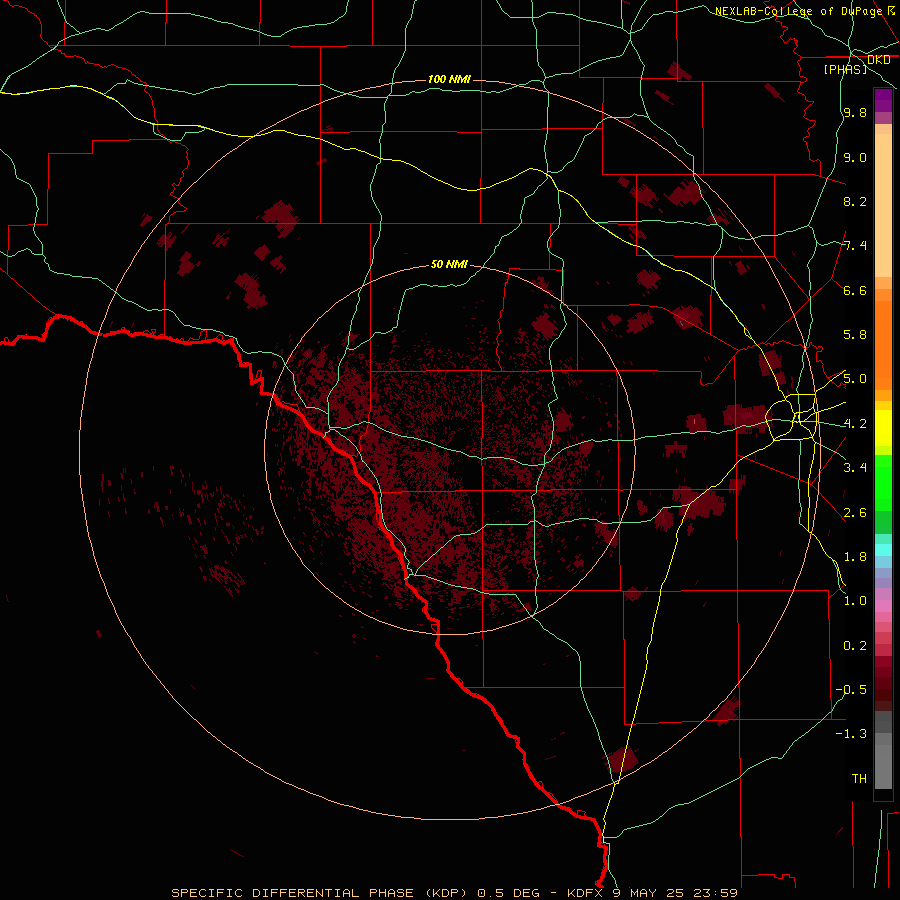Click the 9.8 value on the color scale

pyautogui.click(x=855, y=112)
